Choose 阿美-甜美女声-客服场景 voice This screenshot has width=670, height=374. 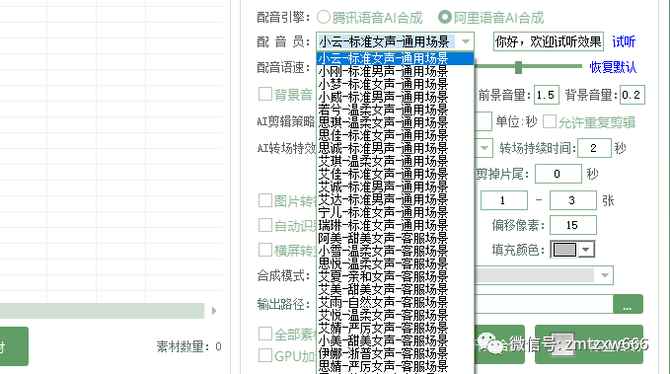coord(395,238)
